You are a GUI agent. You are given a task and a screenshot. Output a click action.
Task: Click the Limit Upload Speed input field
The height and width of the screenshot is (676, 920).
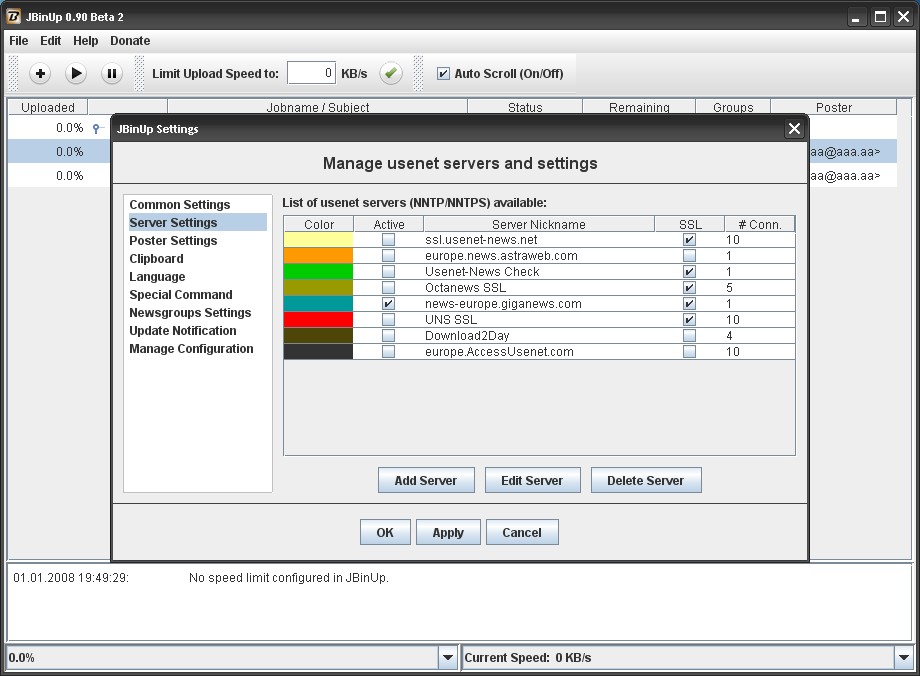311,73
